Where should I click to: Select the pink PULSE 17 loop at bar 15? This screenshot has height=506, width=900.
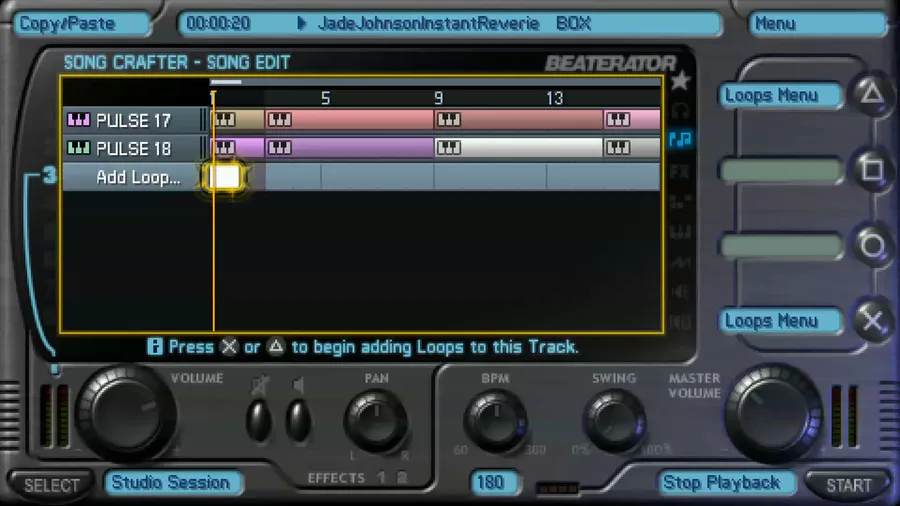tap(632, 119)
